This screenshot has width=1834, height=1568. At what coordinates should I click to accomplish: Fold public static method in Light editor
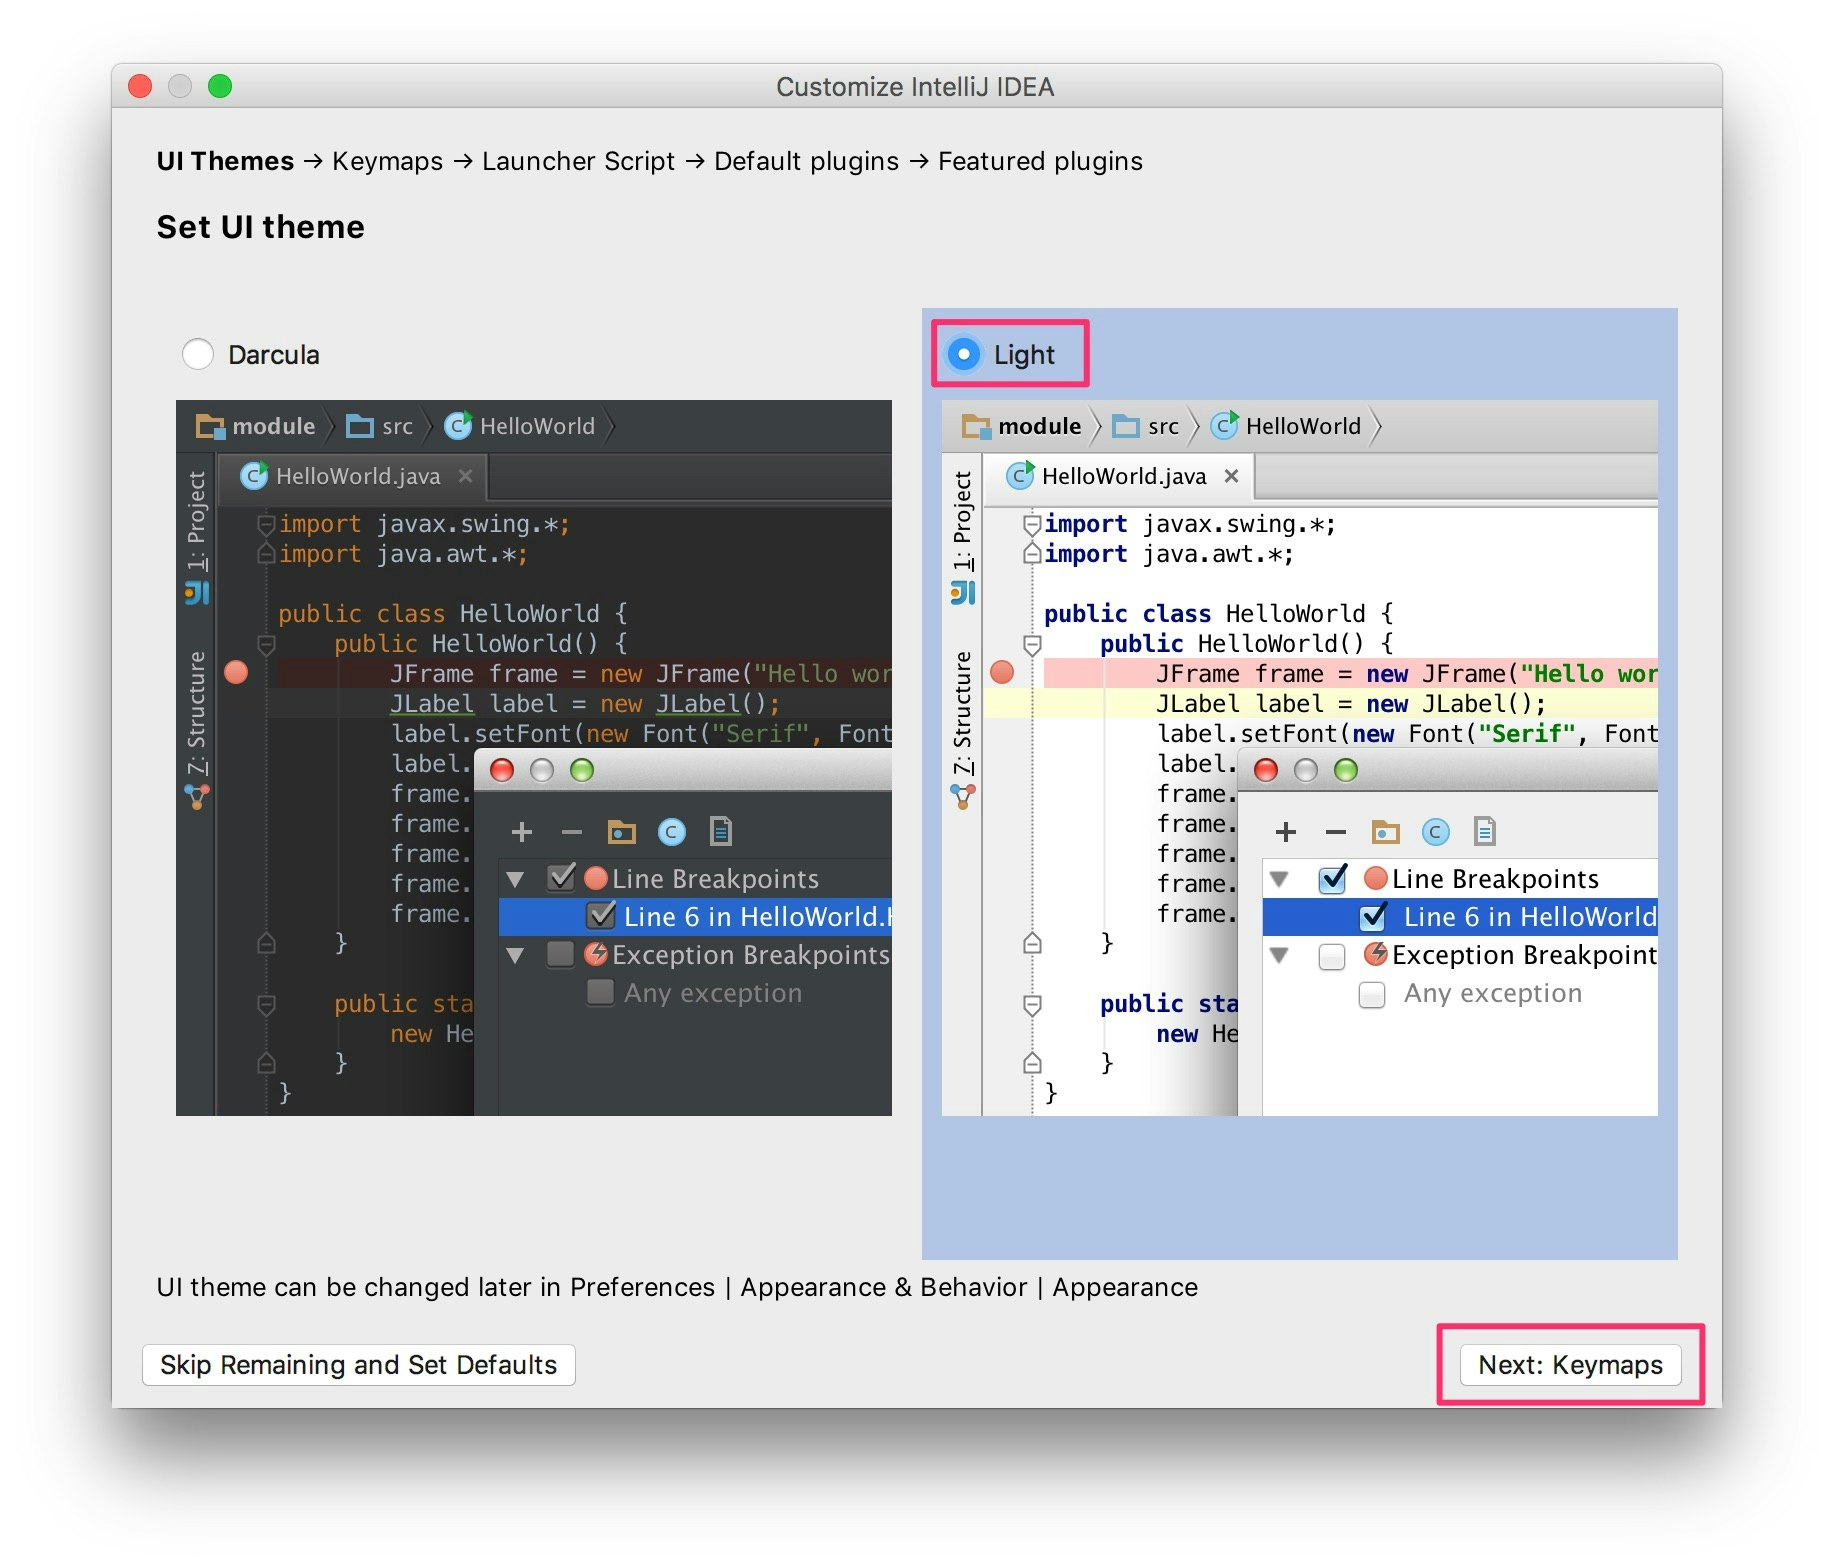coord(1032,1004)
